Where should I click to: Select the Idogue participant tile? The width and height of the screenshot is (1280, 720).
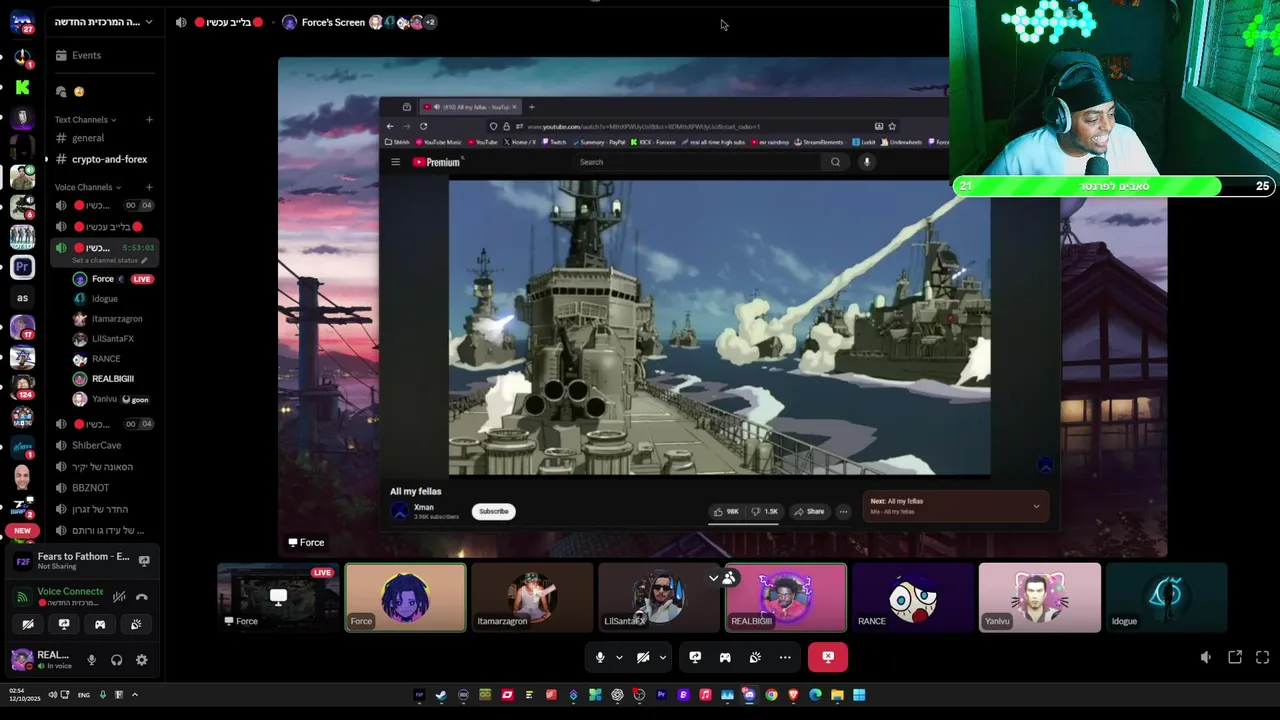pos(1166,597)
